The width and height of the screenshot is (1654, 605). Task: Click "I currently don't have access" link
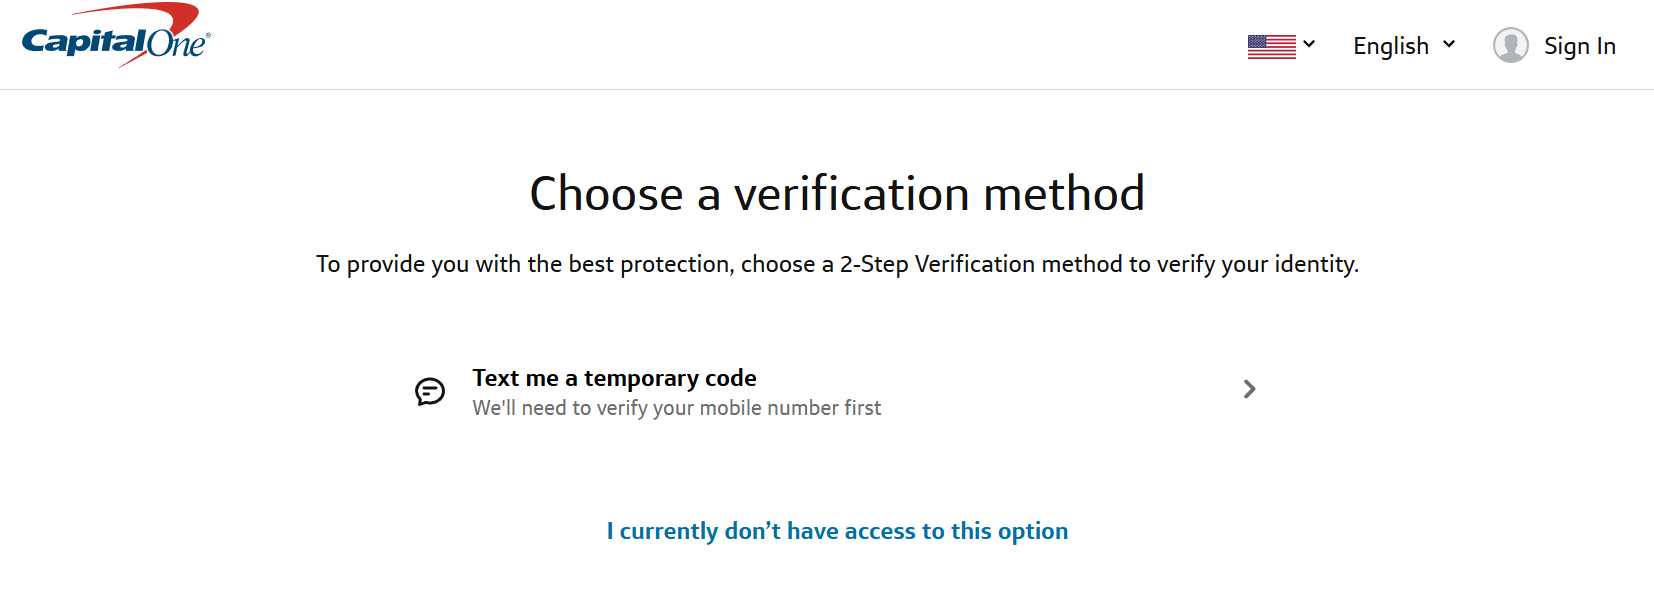pos(837,531)
